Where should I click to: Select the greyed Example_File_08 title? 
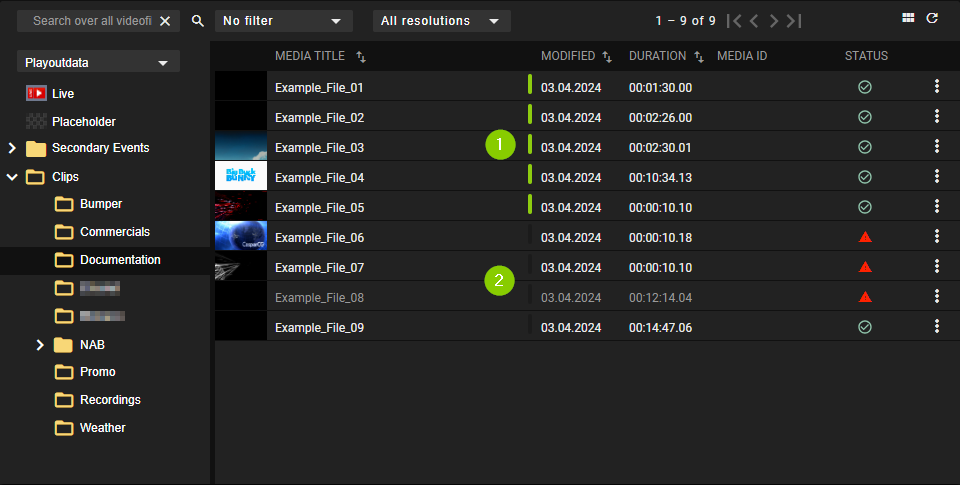pyautogui.click(x=319, y=298)
